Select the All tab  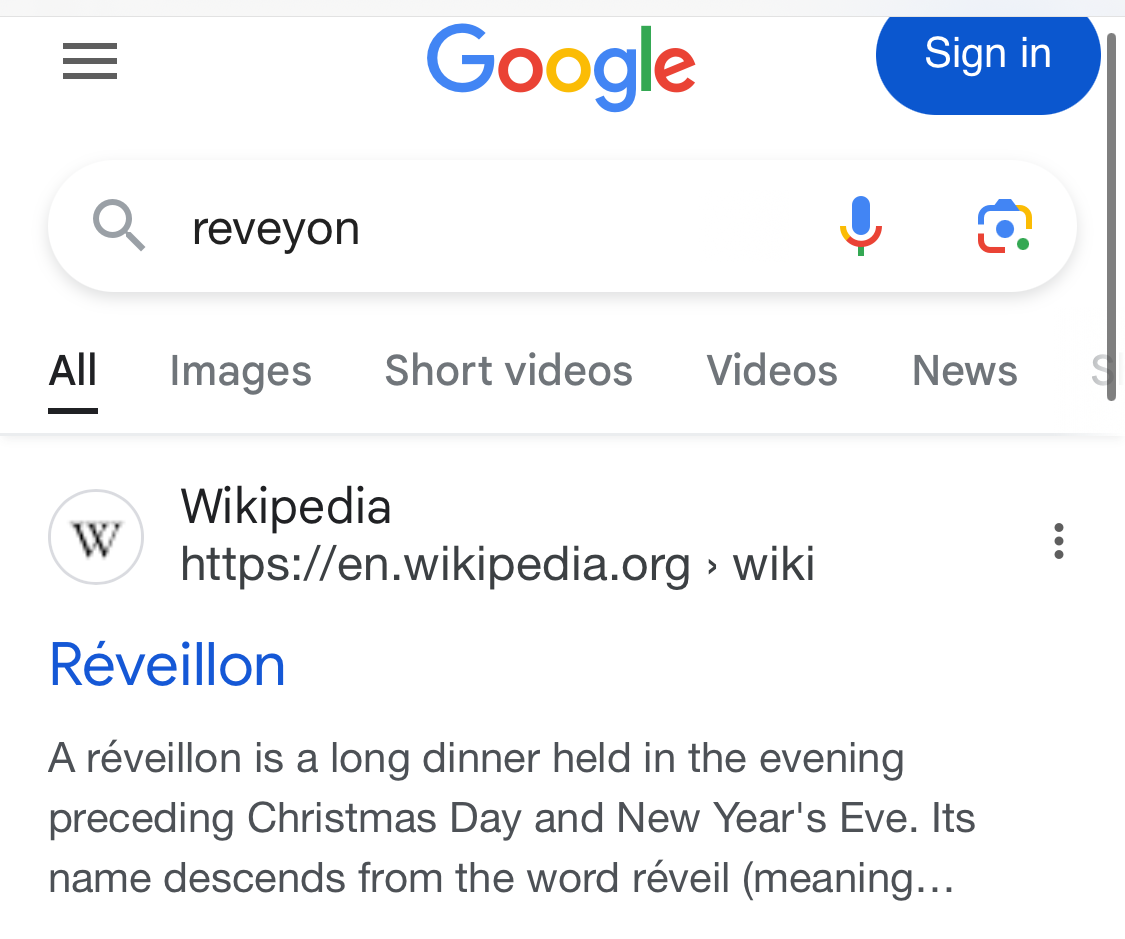pyautogui.click(x=72, y=371)
